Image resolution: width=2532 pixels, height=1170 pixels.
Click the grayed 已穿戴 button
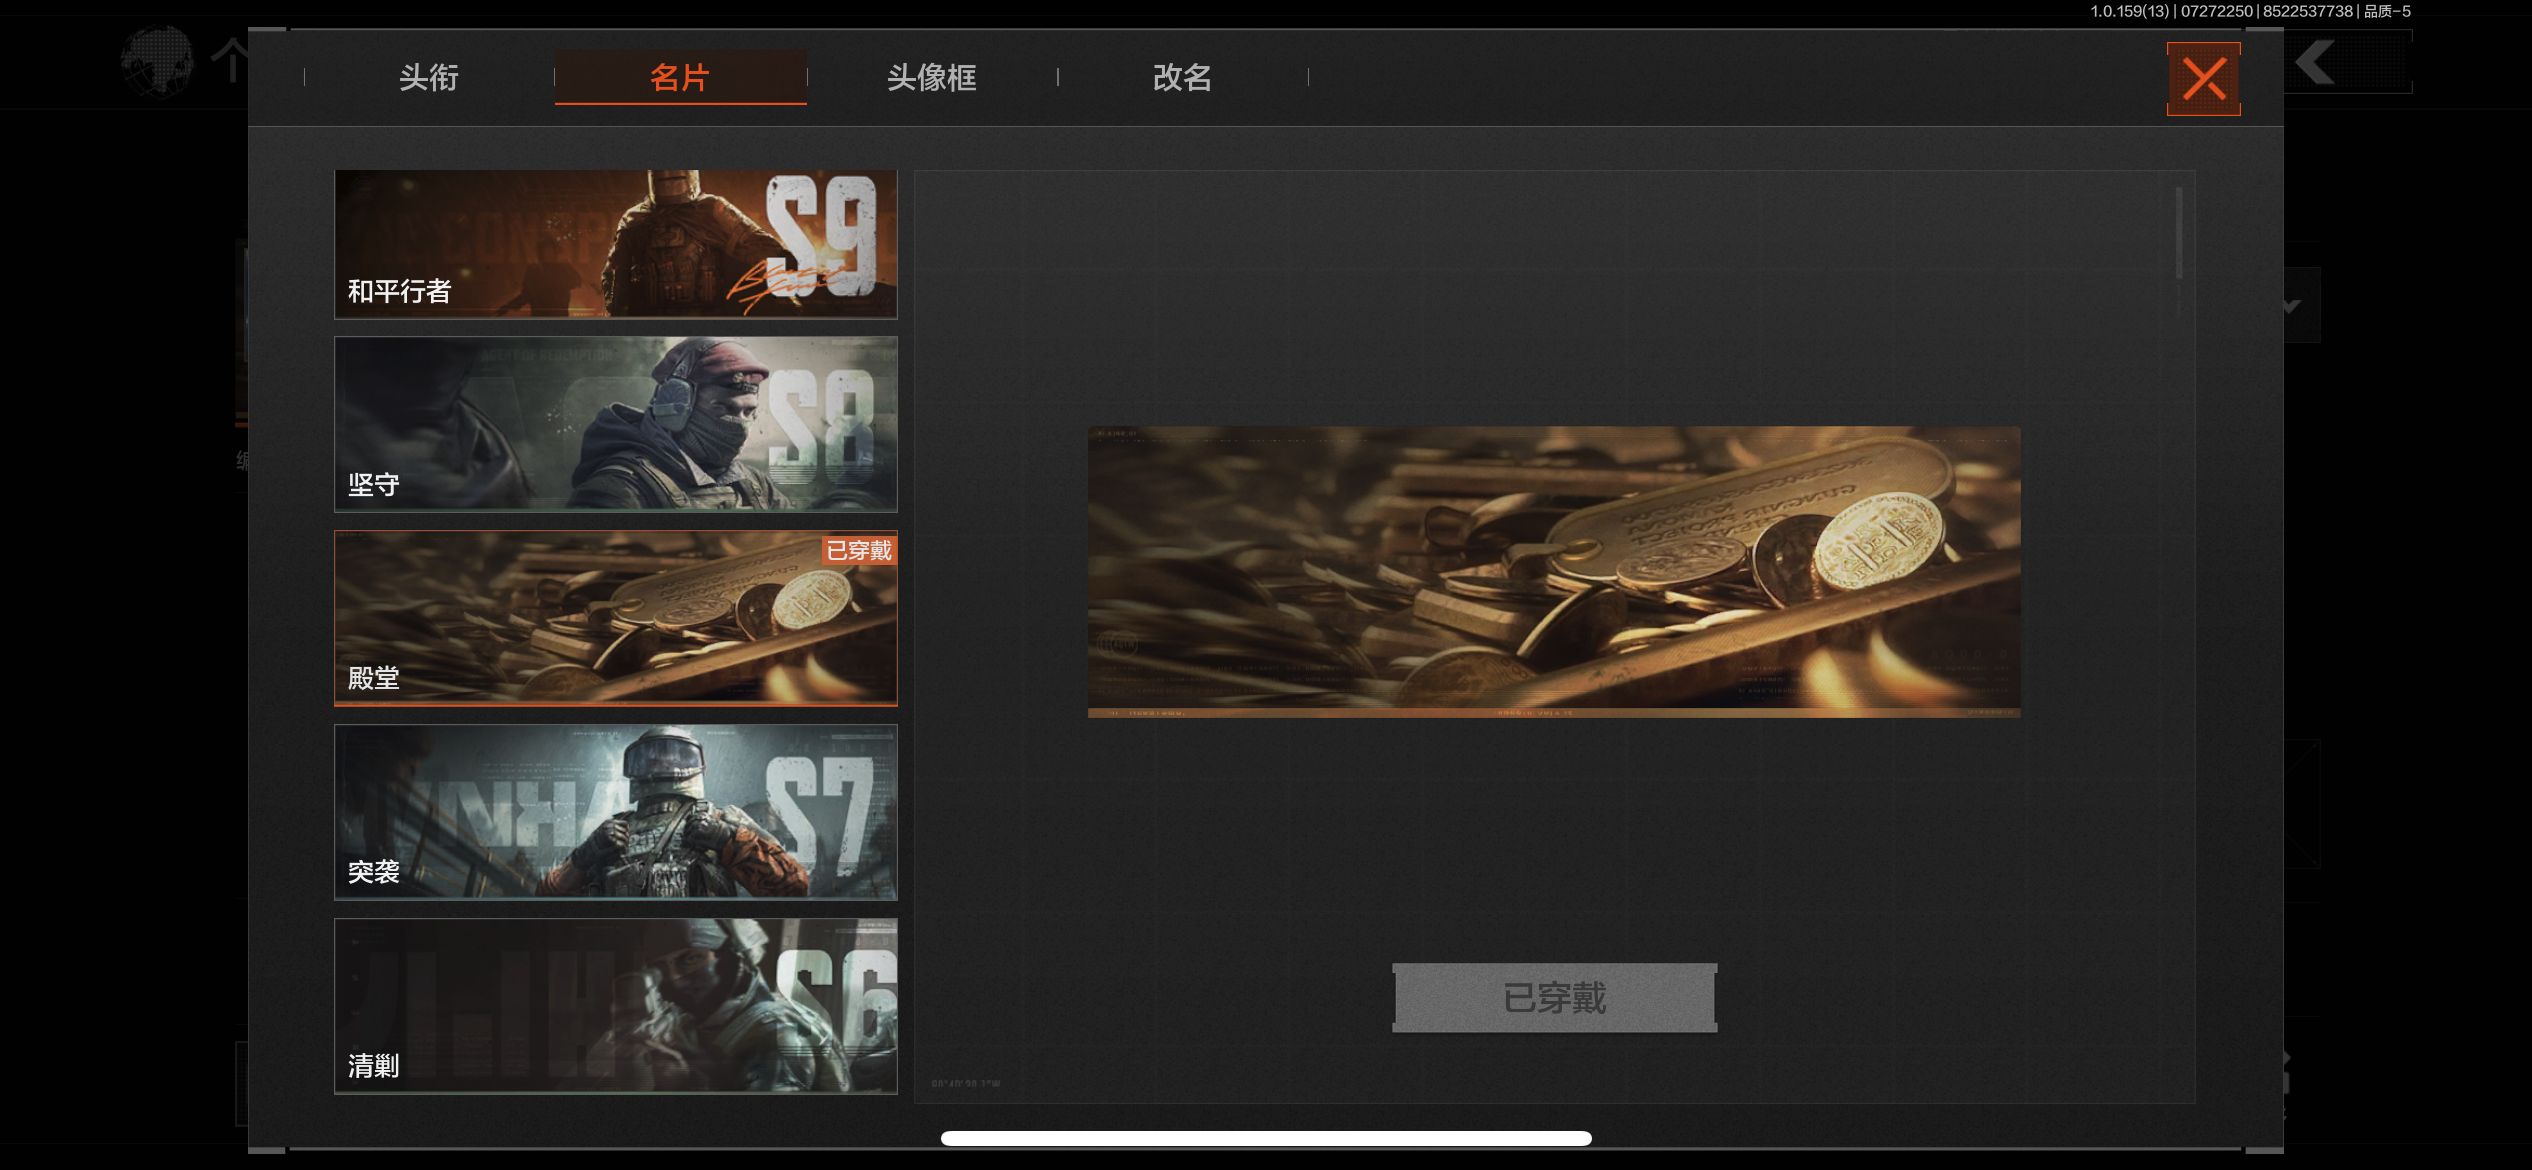coord(1553,996)
